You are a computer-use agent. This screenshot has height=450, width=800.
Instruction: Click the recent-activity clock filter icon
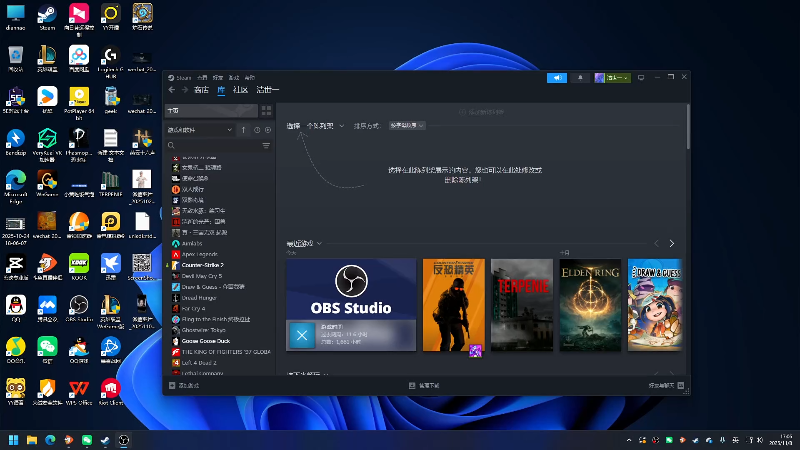pyautogui.click(x=257, y=130)
